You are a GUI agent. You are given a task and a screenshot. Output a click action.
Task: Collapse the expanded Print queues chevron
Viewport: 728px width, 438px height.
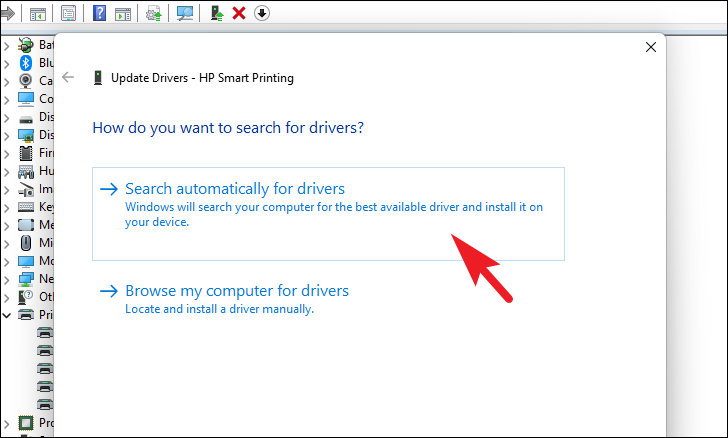click(x=6, y=315)
